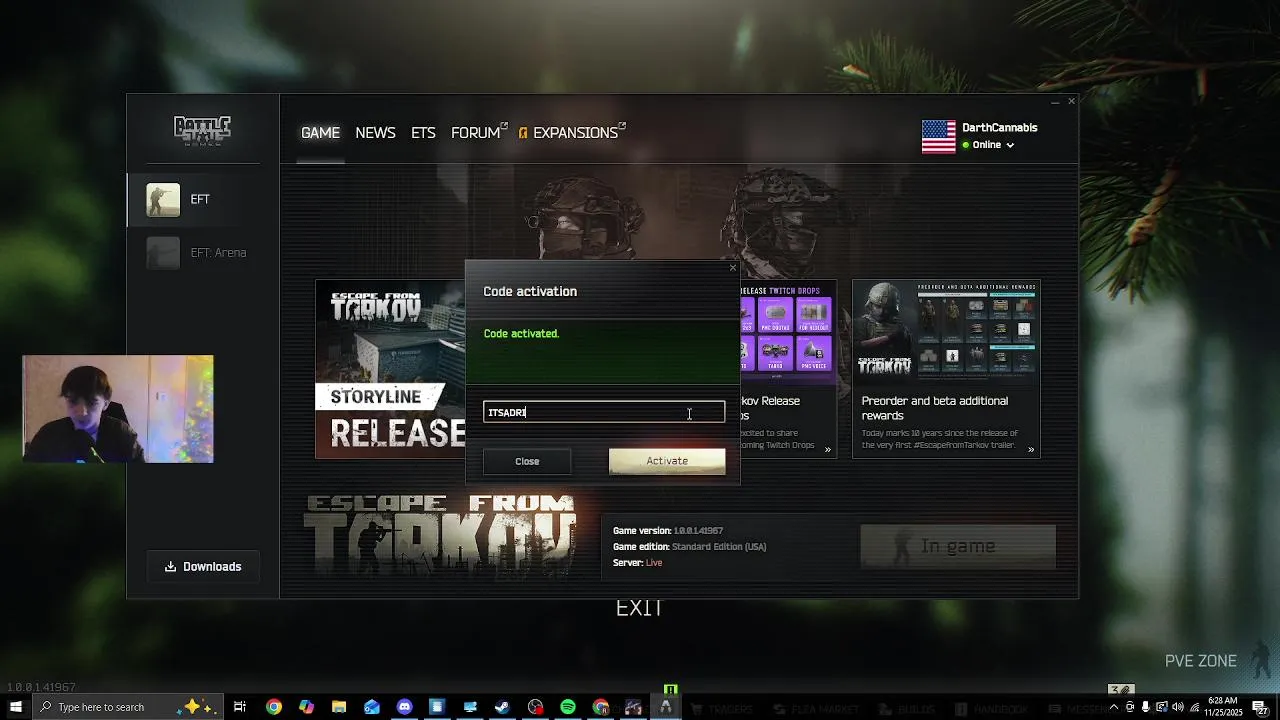
Task: Click 'Preorder and beta additional rewards' headline
Action: coord(935,408)
